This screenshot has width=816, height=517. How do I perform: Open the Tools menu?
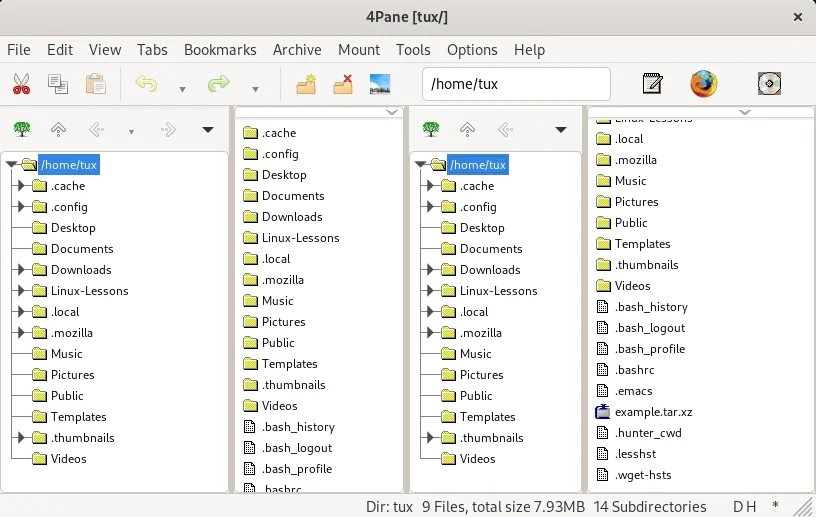(x=413, y=50)
